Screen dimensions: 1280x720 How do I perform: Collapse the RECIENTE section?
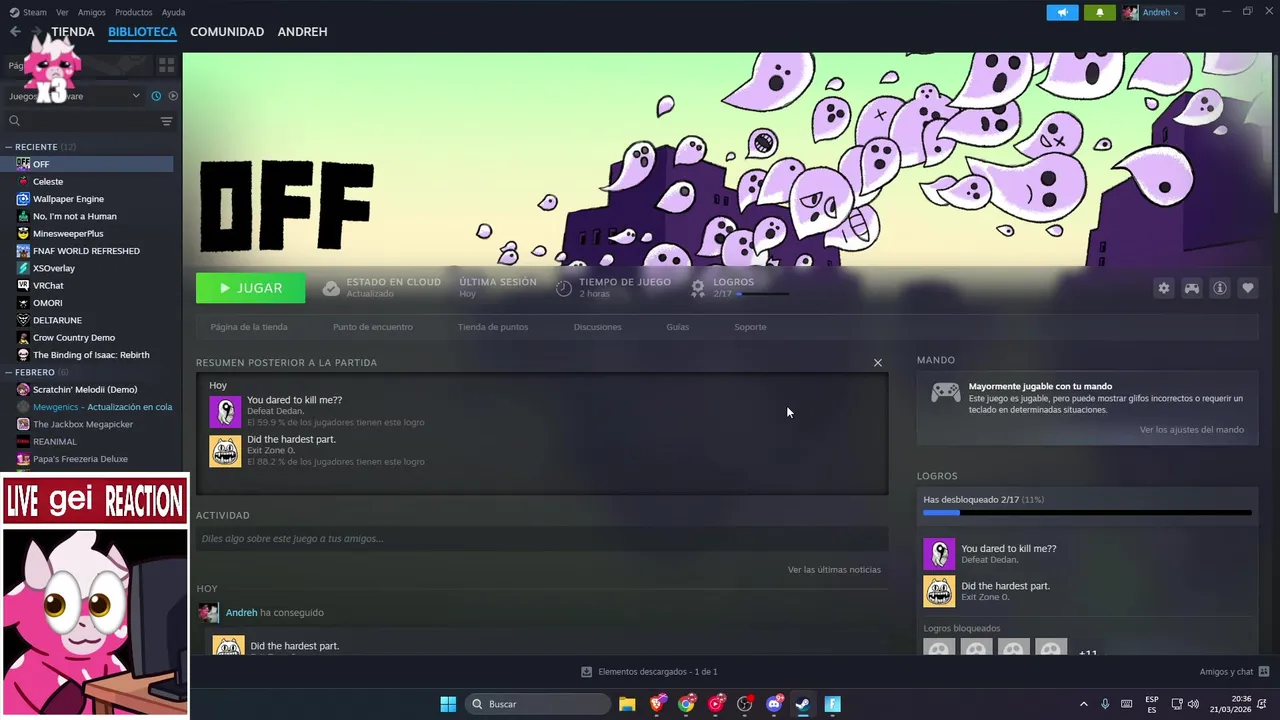(8, 147)
